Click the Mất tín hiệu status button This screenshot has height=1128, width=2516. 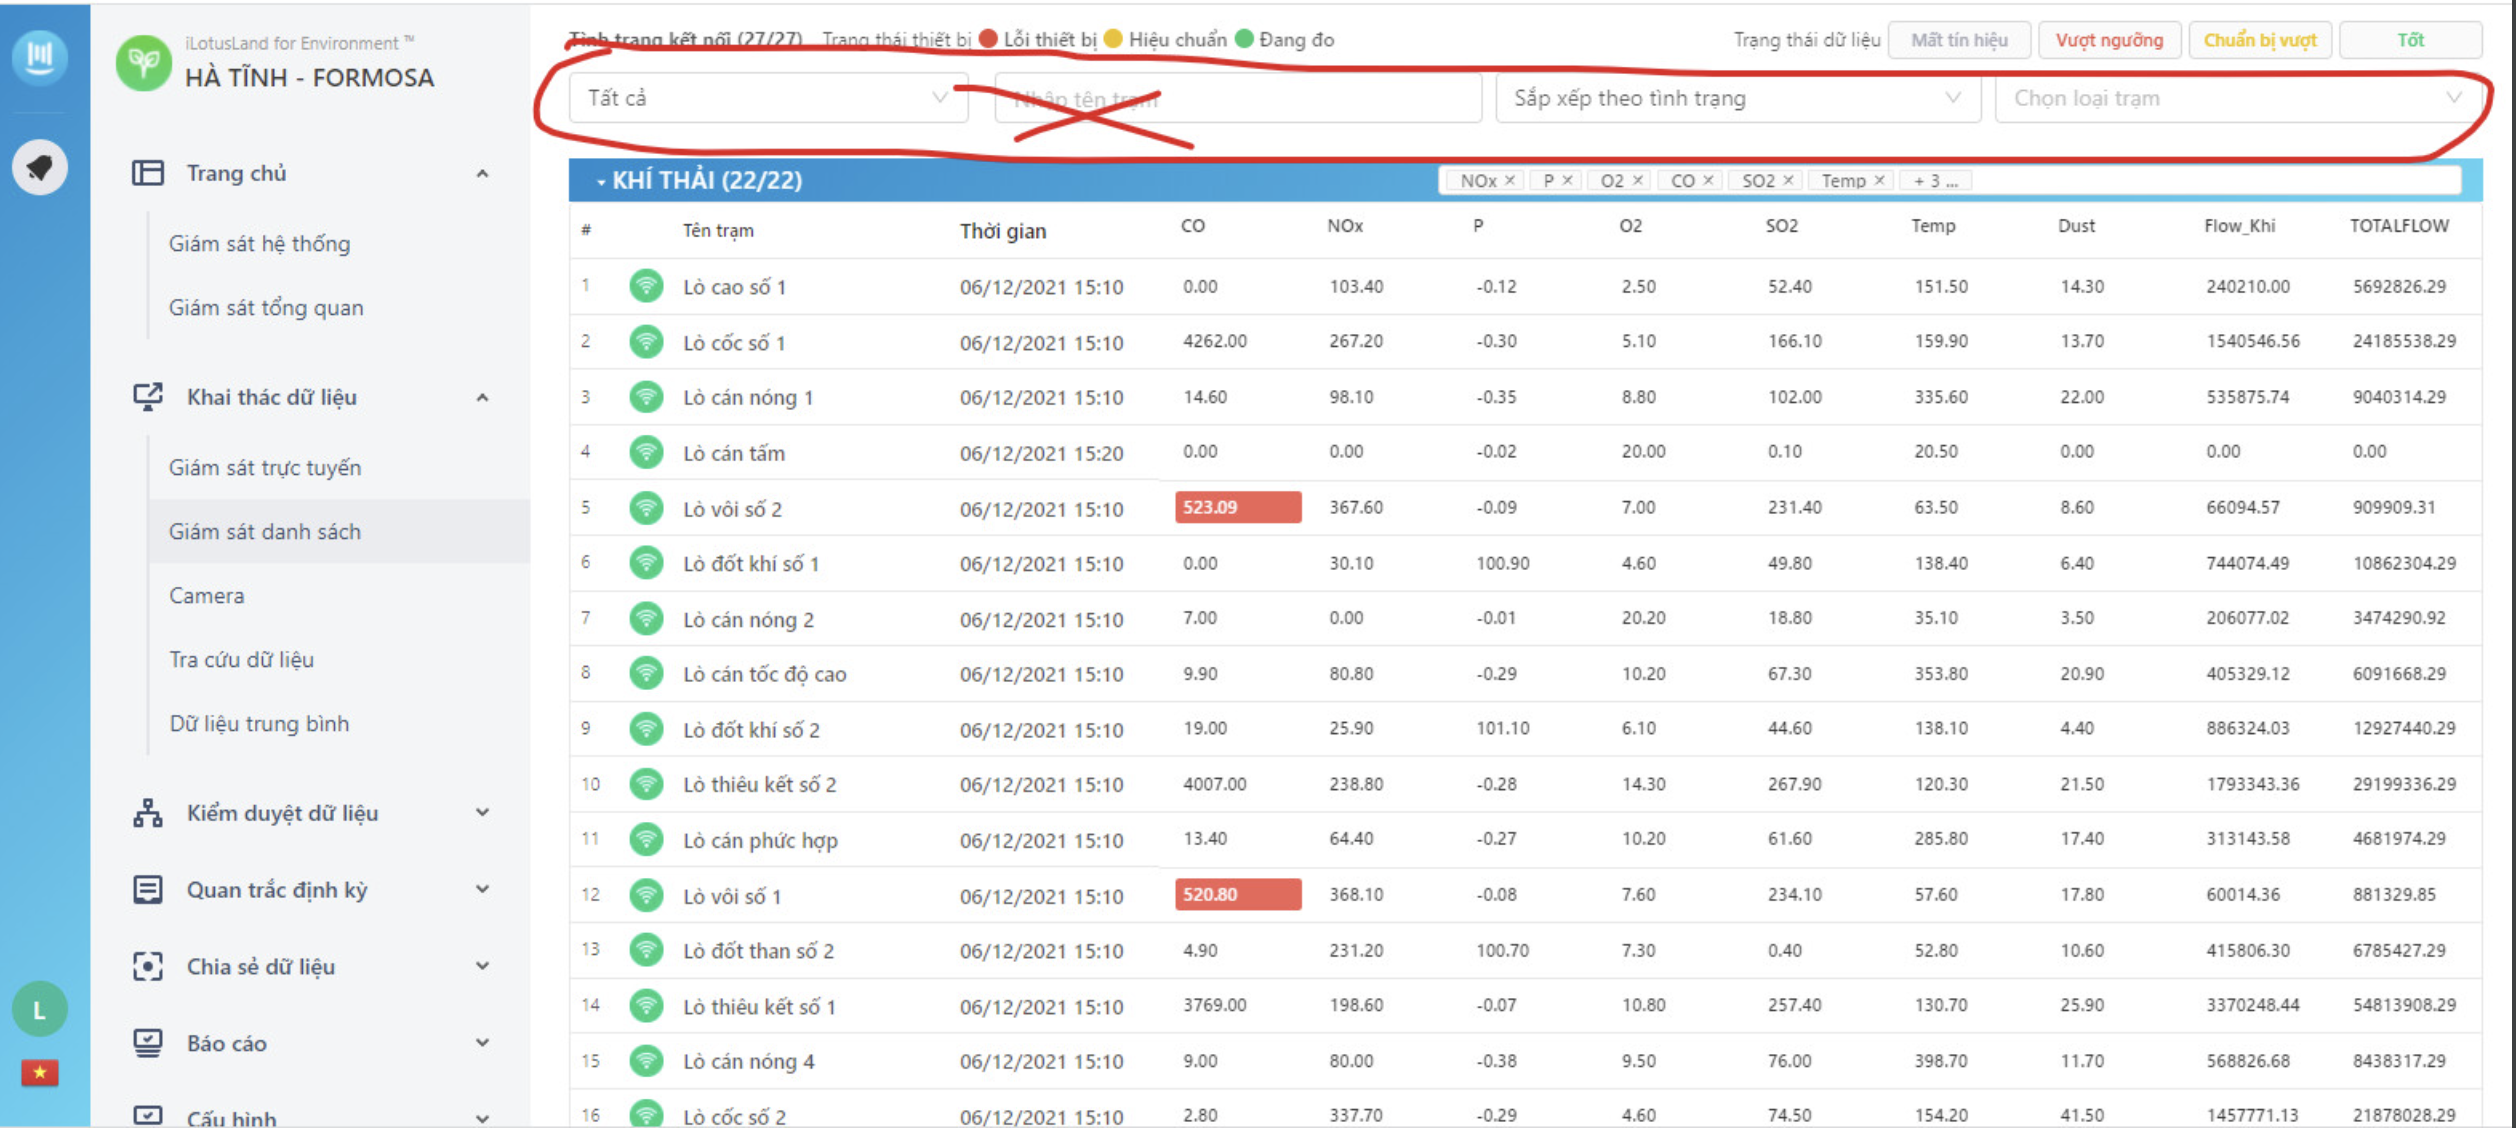[1959, 40]
